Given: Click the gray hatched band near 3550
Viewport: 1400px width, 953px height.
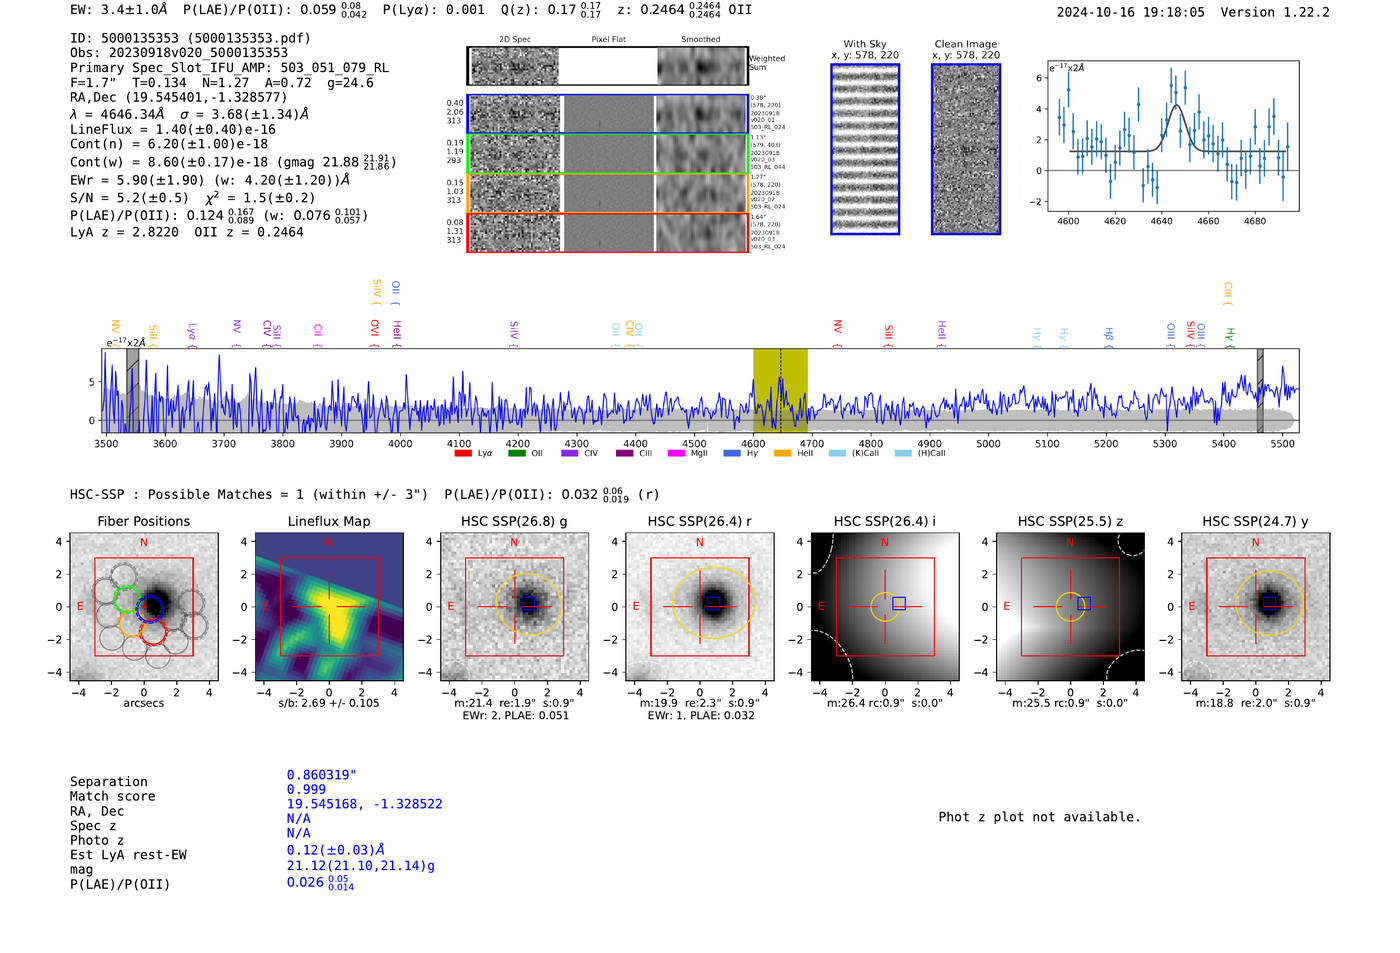Looking at the screenshot, I should 132,390.
